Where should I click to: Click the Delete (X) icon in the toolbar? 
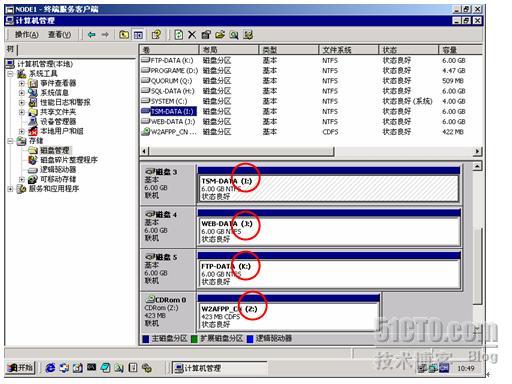click(x=192, y=34)
